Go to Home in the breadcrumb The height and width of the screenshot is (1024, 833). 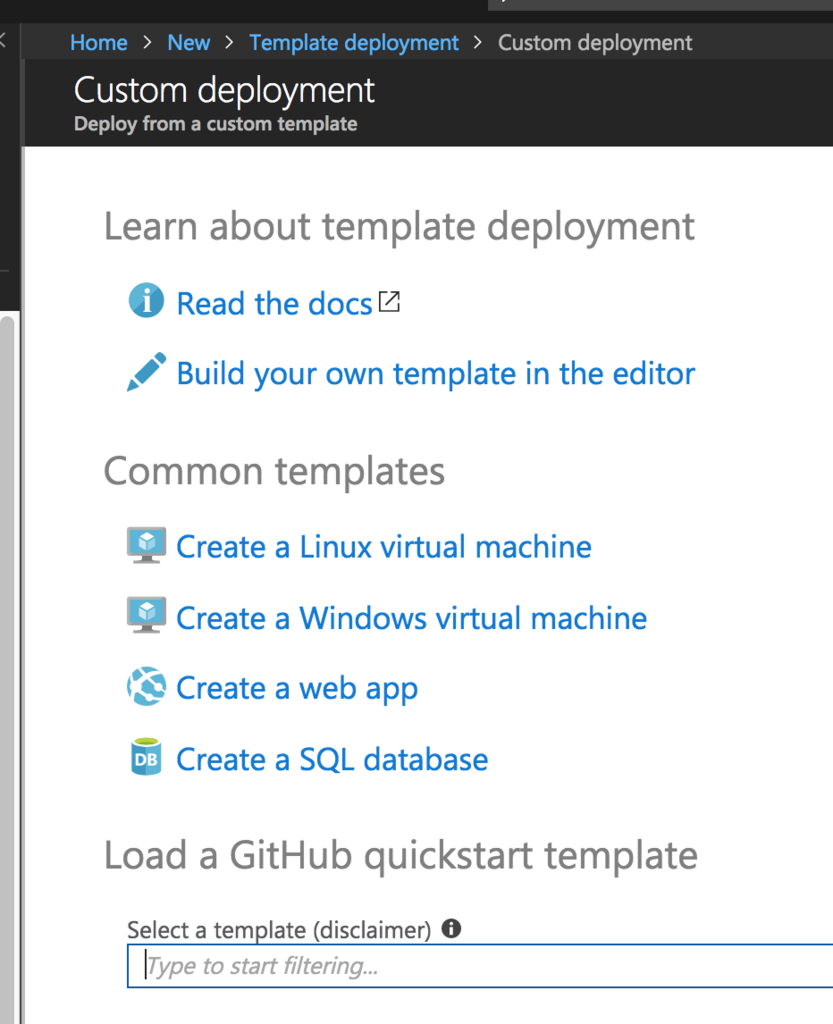click(x=99, y=43)
